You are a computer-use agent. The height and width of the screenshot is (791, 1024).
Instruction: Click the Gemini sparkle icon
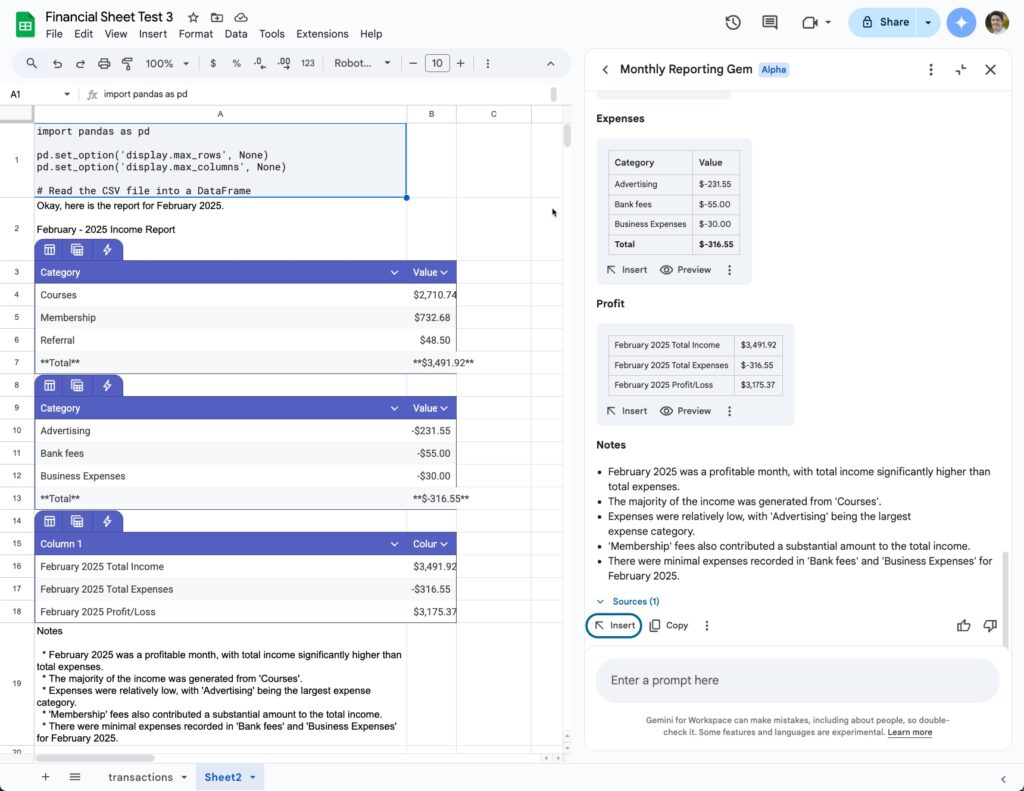coord(961,22)
